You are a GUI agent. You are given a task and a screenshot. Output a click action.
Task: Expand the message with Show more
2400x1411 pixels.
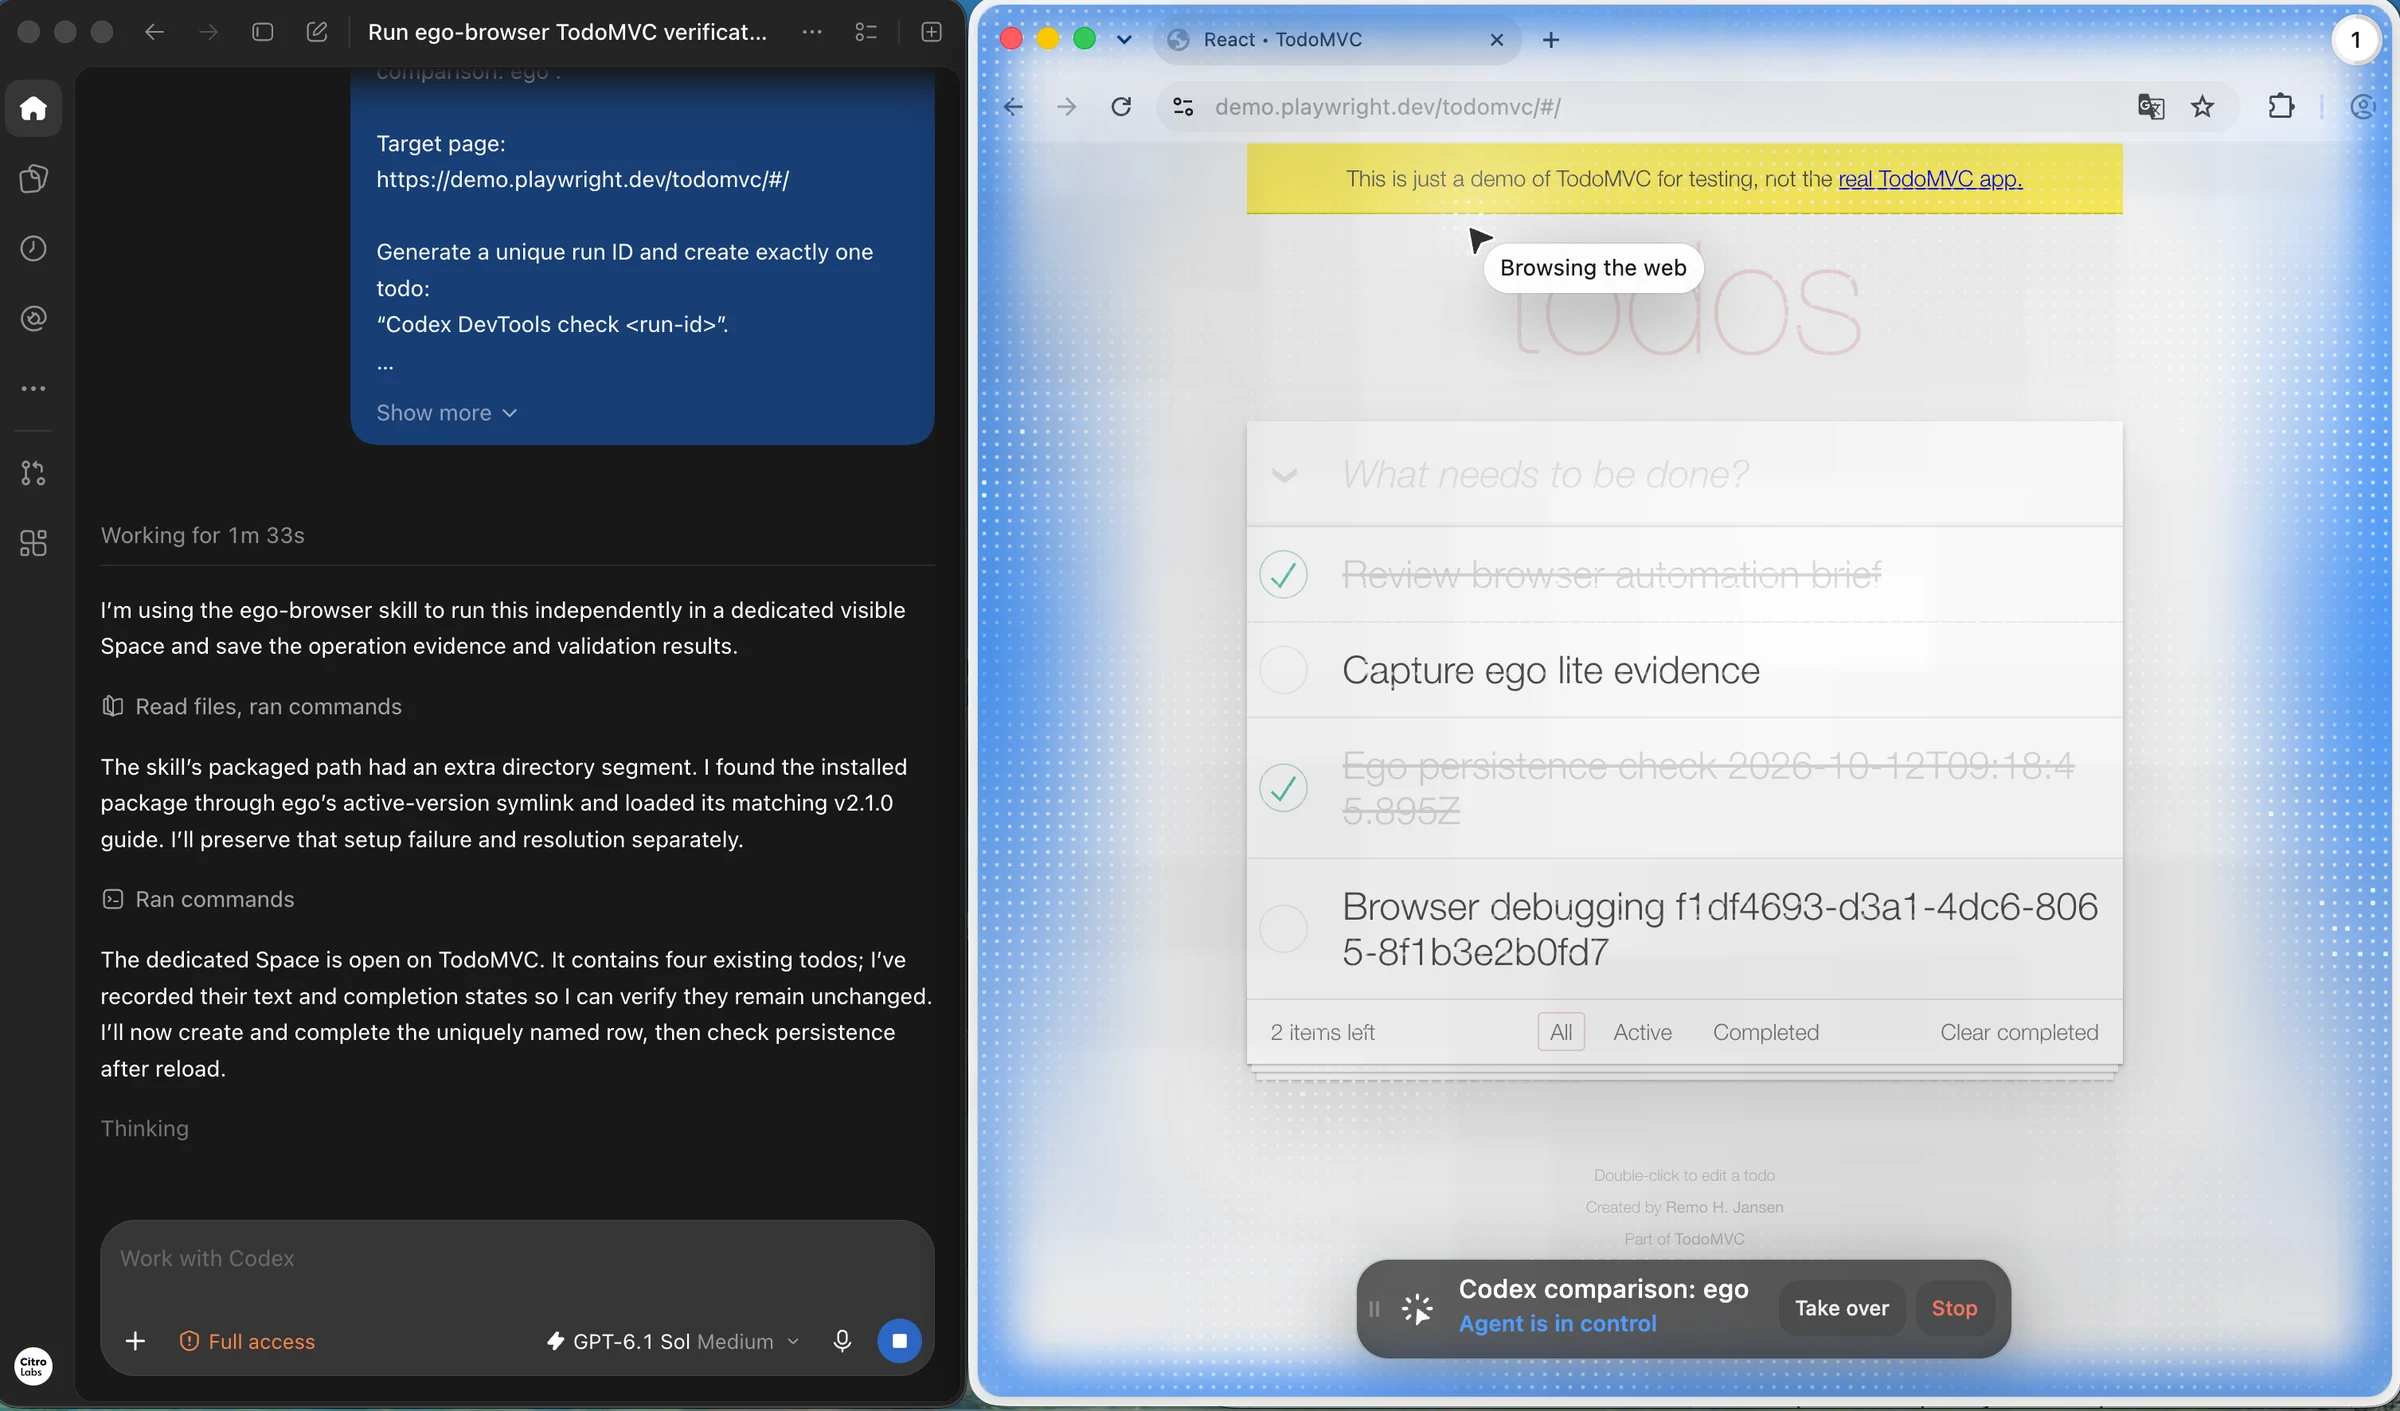(x=446, y=413)
